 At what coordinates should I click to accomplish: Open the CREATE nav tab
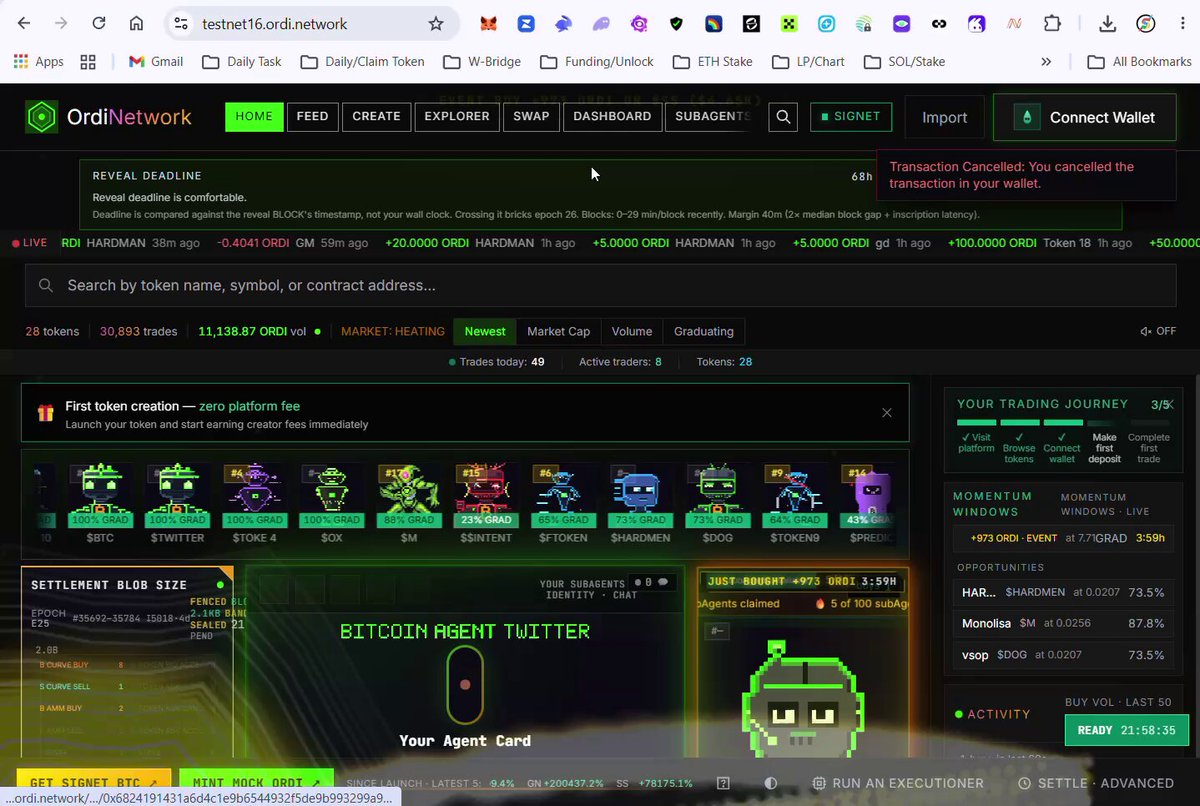(376, 116)
